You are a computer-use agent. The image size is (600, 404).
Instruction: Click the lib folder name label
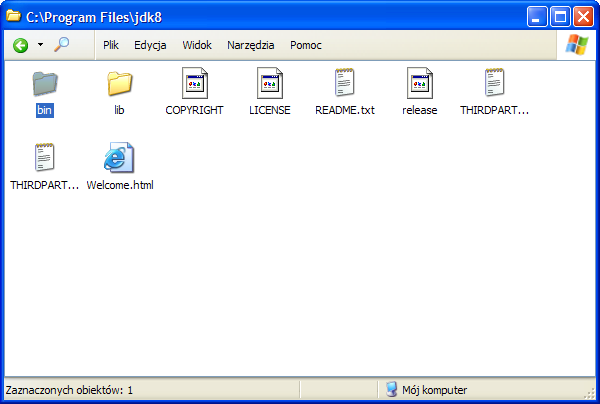(x=119, y=110)
